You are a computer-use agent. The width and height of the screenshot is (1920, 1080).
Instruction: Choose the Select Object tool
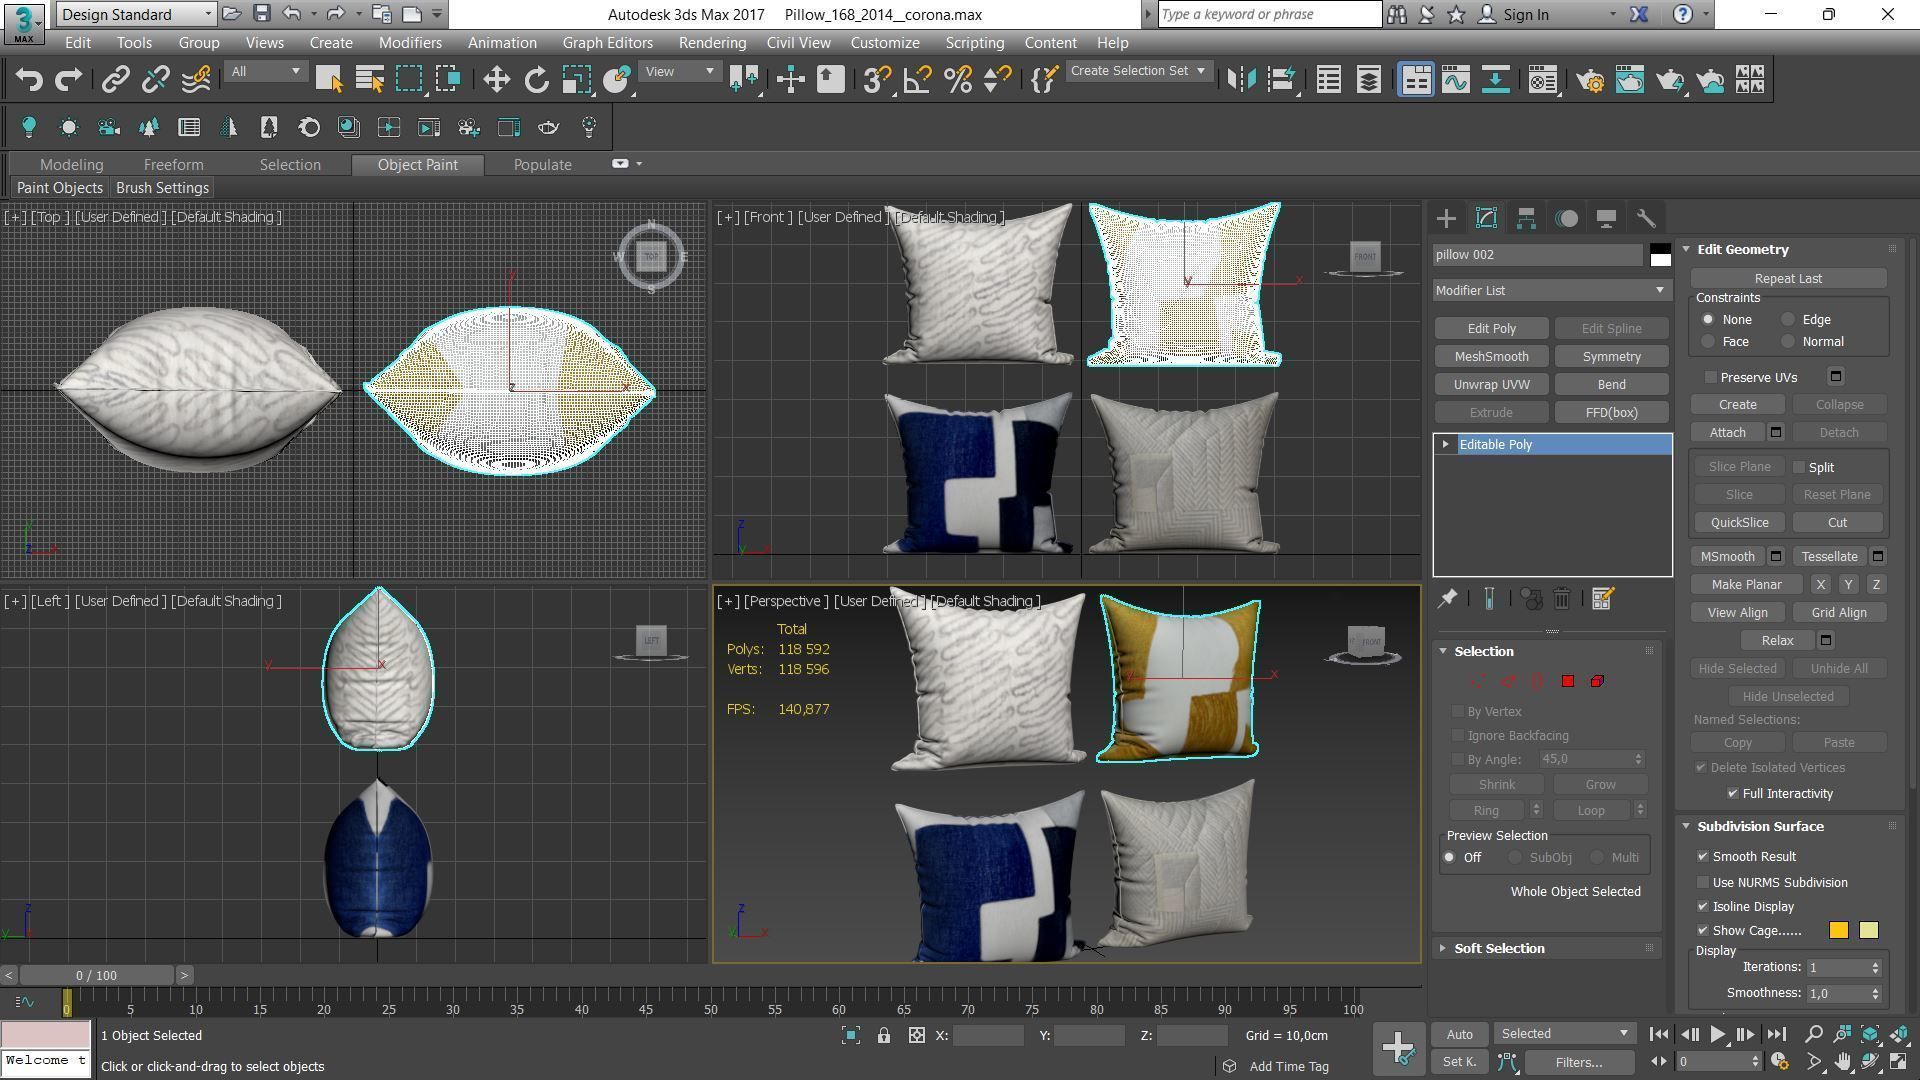pos(329,80)
